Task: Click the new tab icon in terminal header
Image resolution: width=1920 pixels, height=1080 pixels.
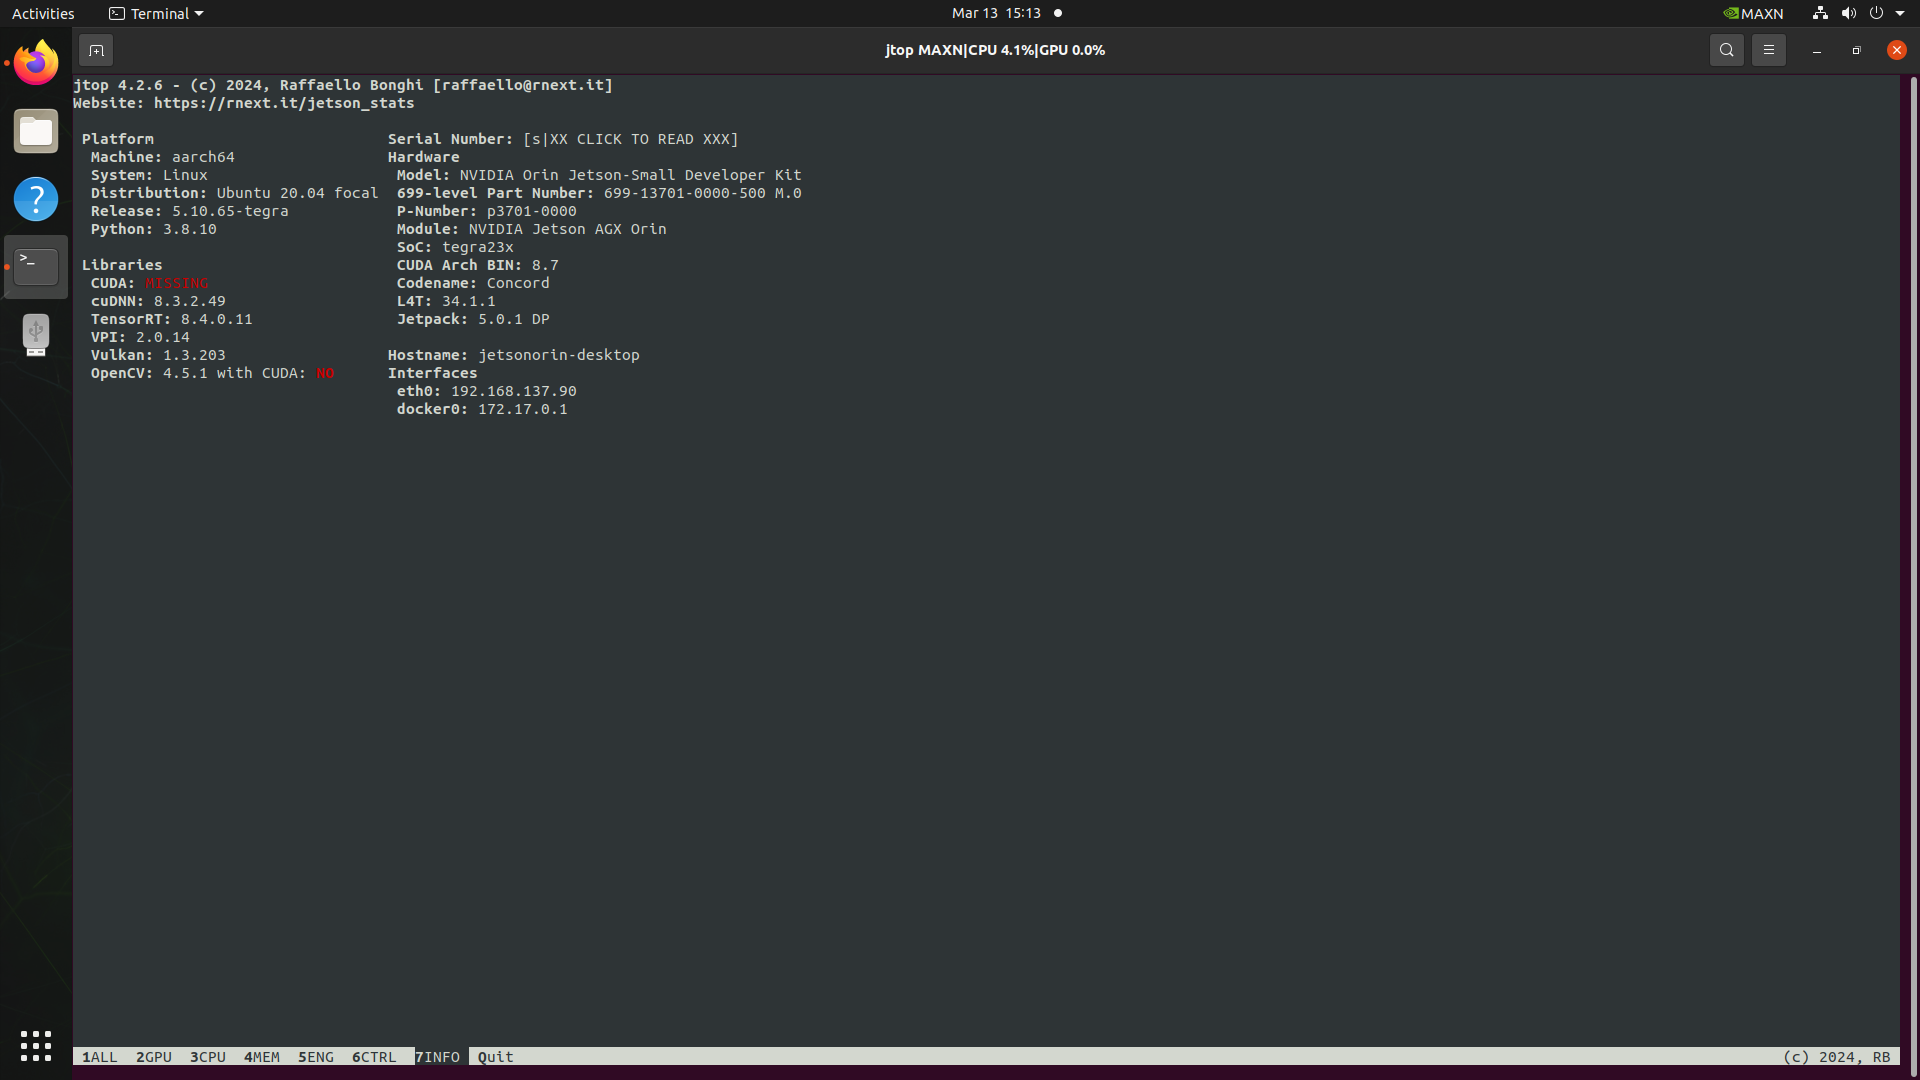Action: coord(96,50)
